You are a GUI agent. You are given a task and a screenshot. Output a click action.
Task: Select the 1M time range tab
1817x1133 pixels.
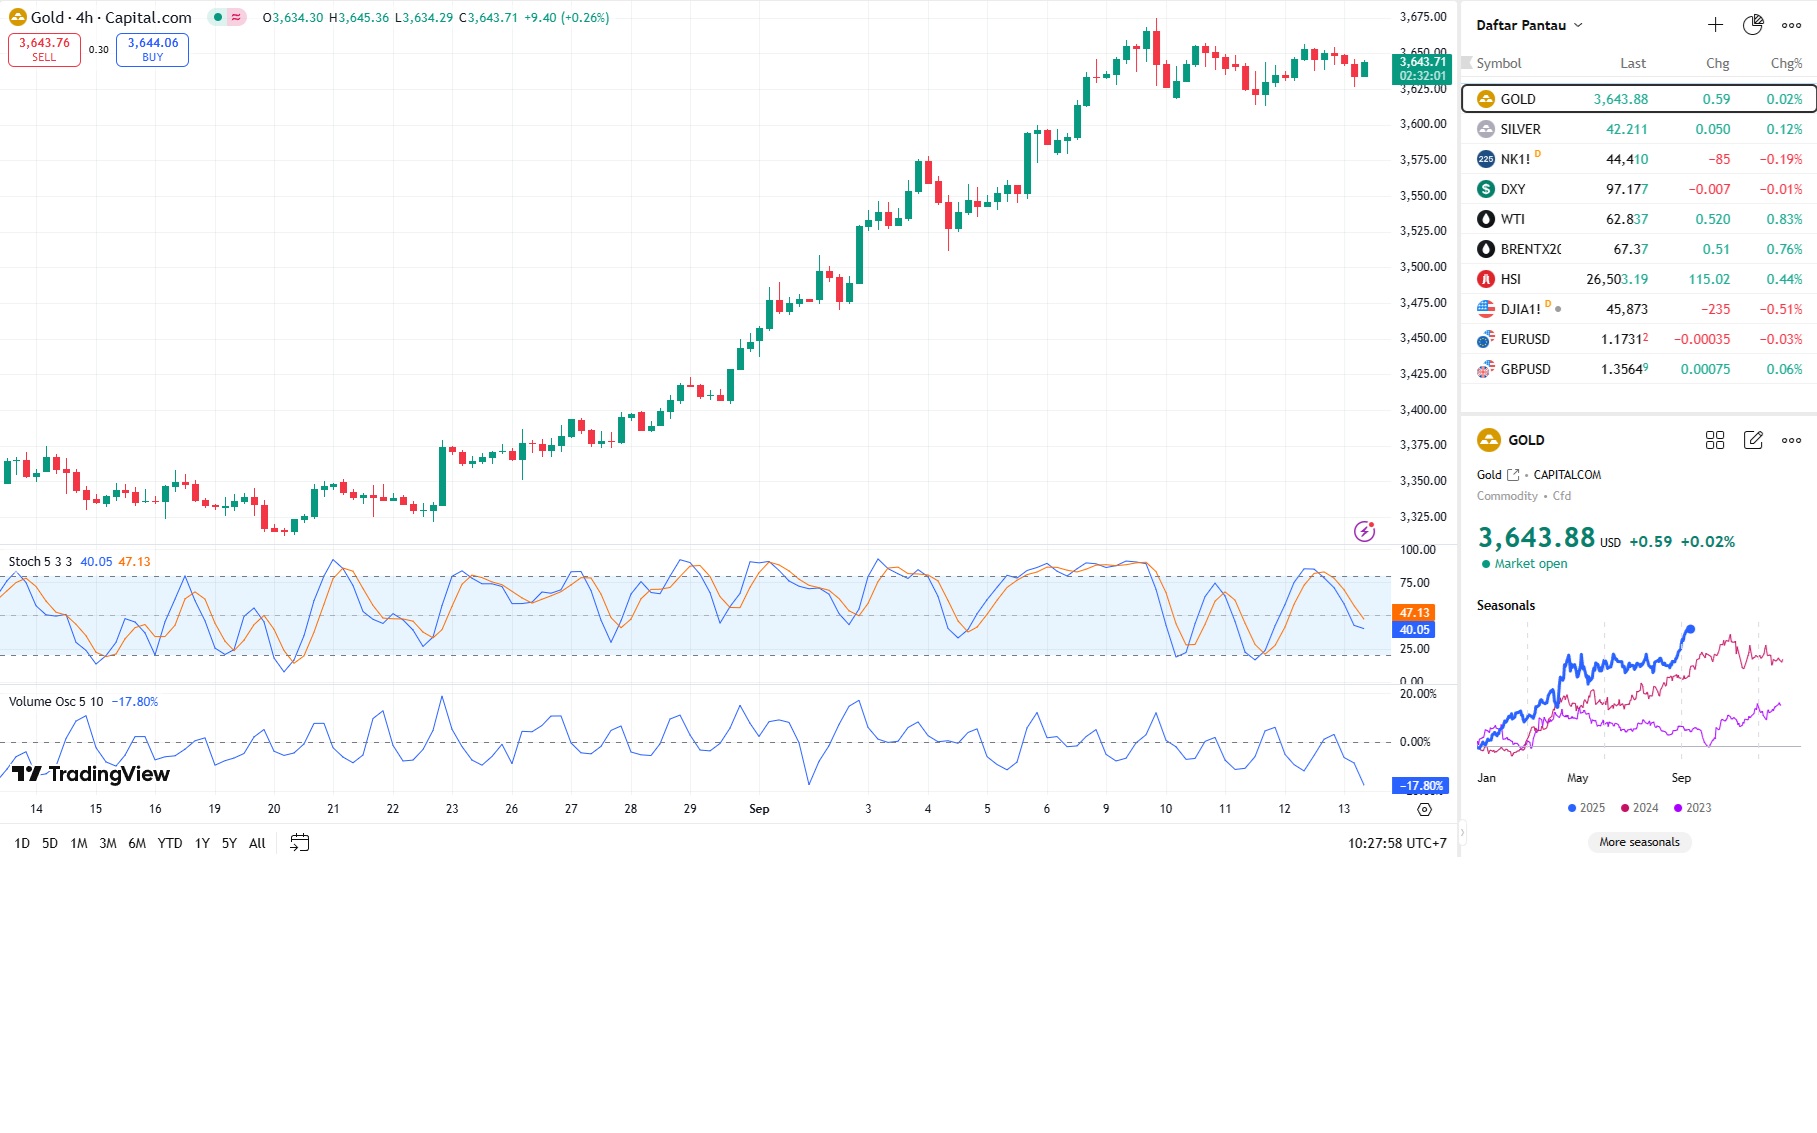coord(79,843)
